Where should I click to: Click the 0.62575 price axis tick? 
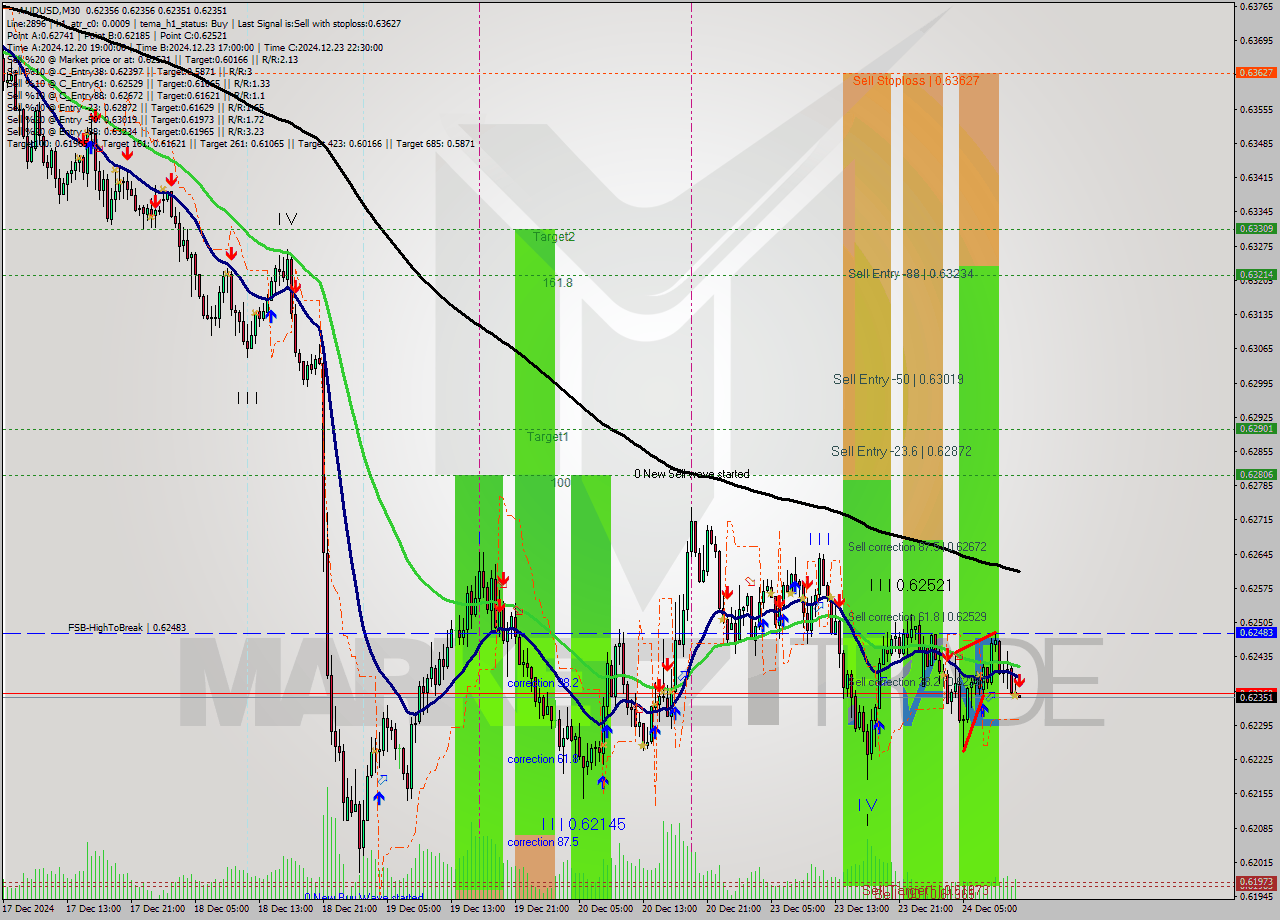point(1256,589)
